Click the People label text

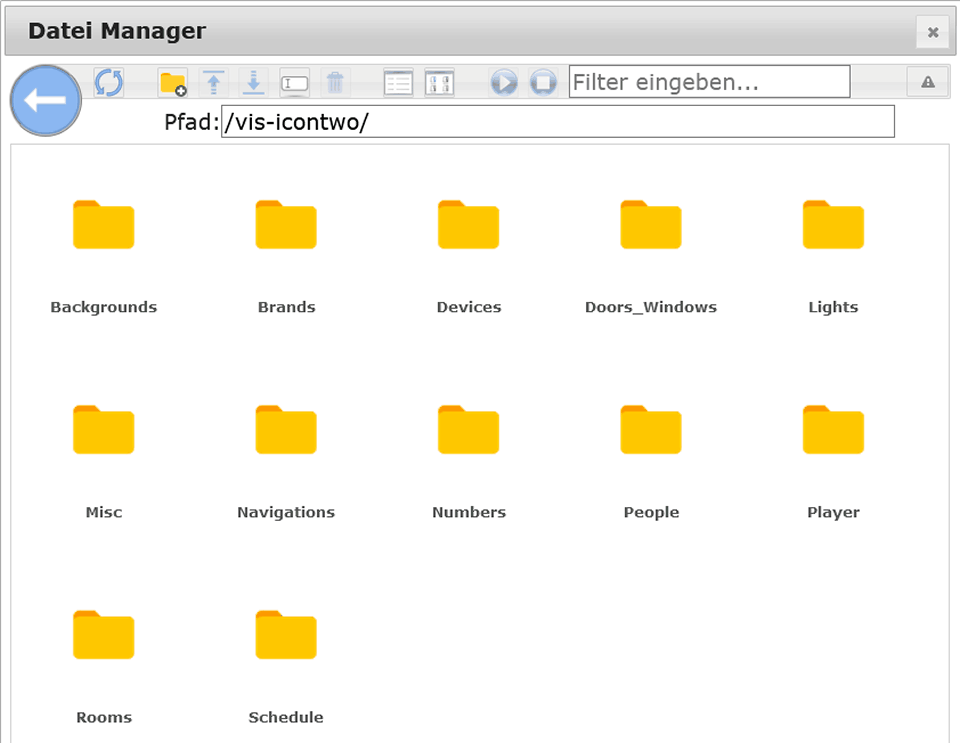[x=651, y=512]
